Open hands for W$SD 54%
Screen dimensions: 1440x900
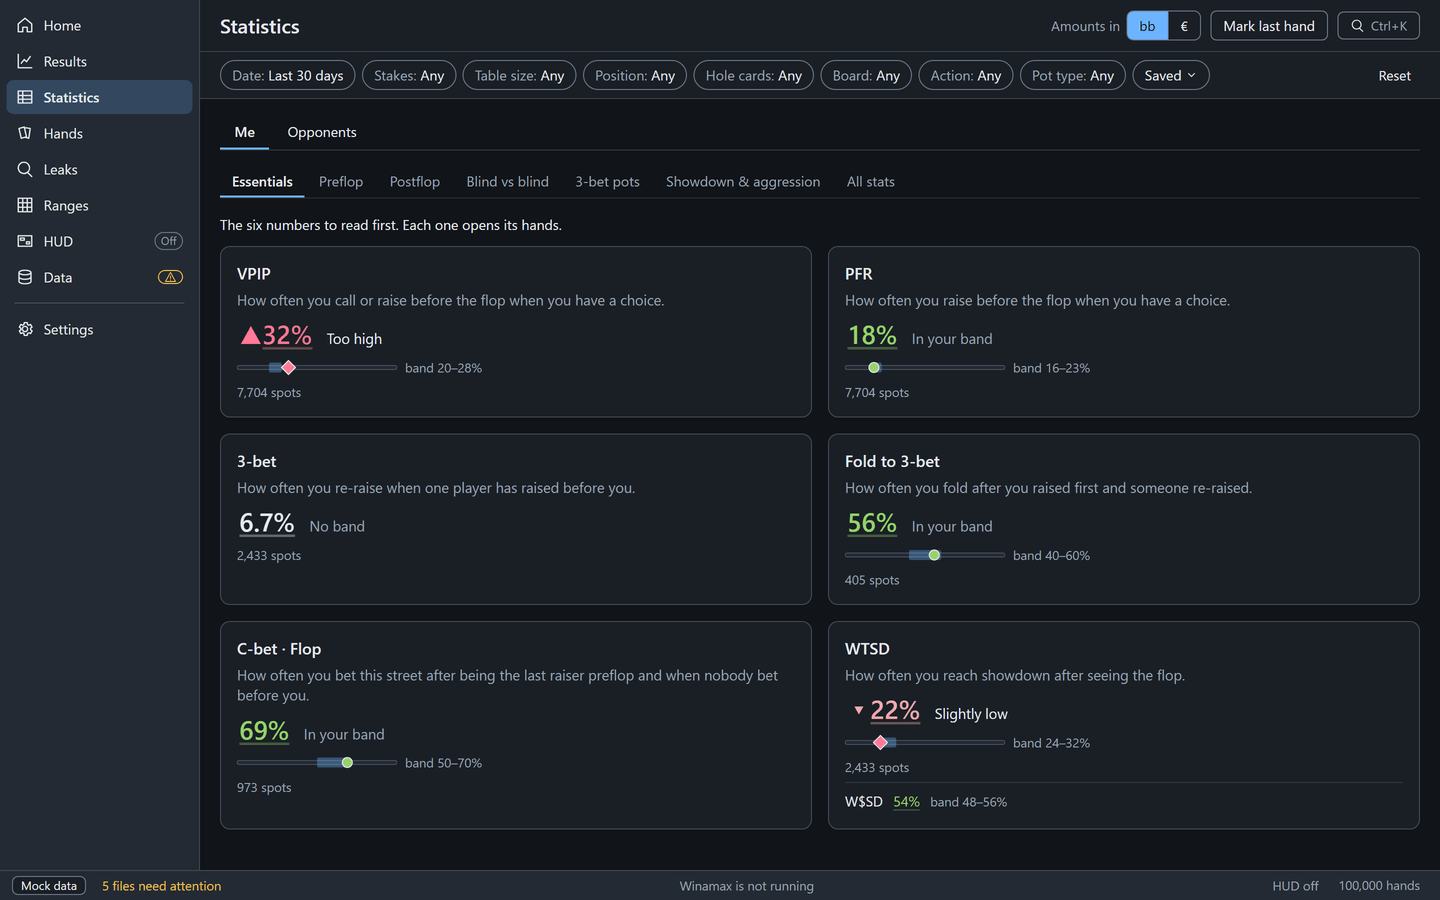906,802
